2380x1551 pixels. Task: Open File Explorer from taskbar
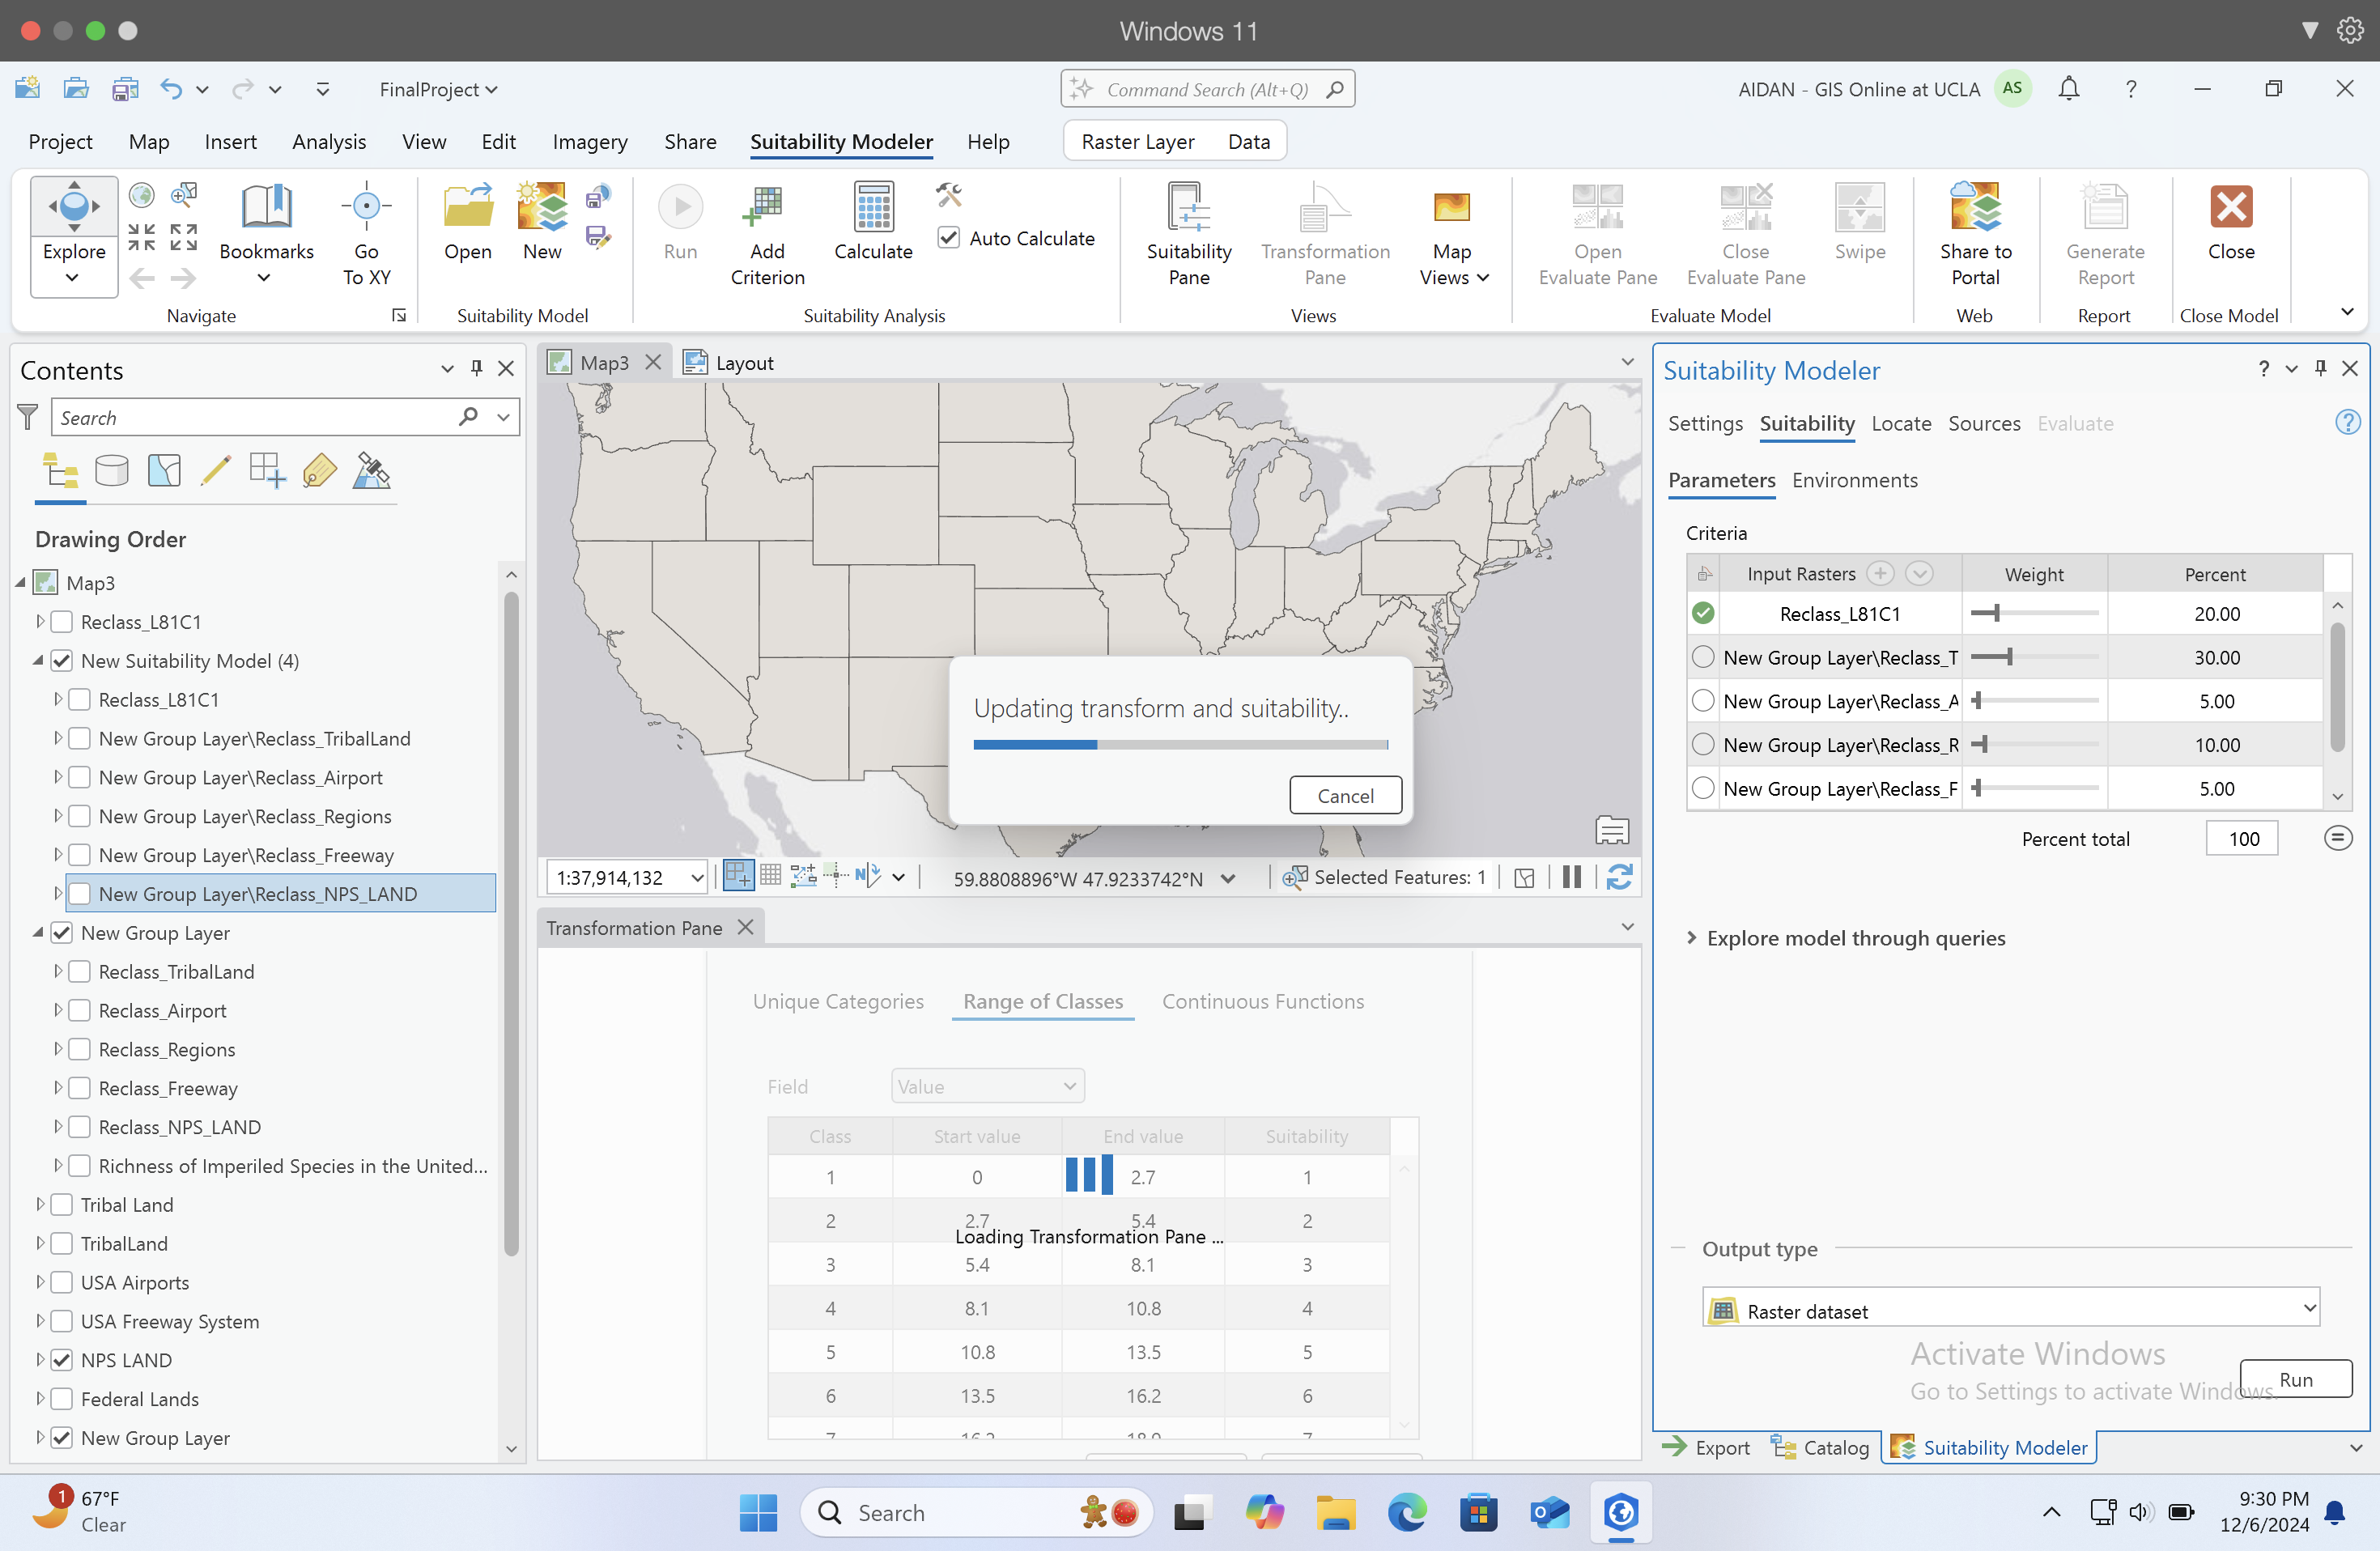click(x=1334, y=1512)
